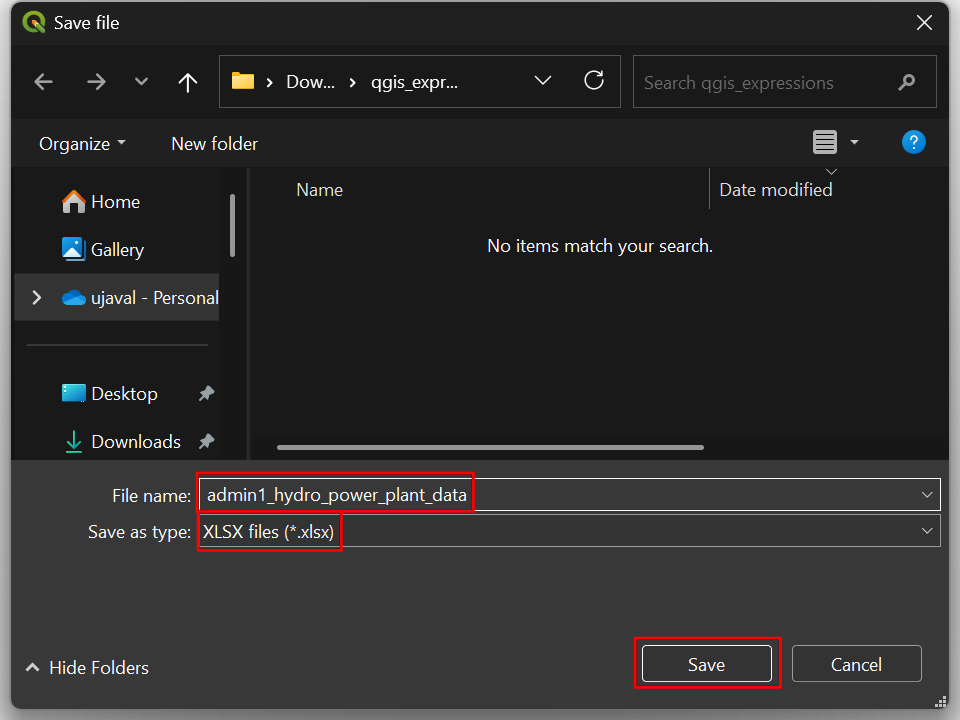The image size is (960, 720).
Task: Click the folder icon in address bar
Action: click(243, 81)
